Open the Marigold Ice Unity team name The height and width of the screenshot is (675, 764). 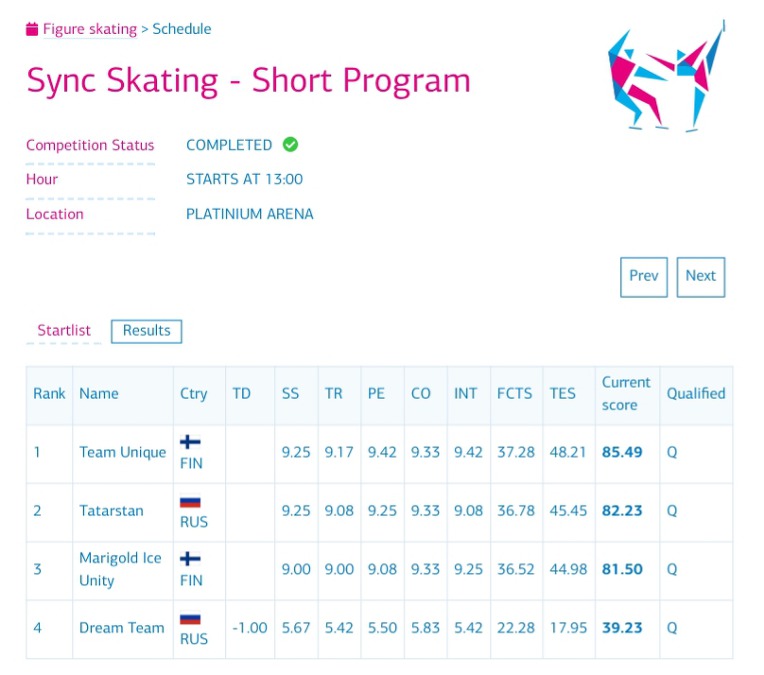[x=120, y=569]
